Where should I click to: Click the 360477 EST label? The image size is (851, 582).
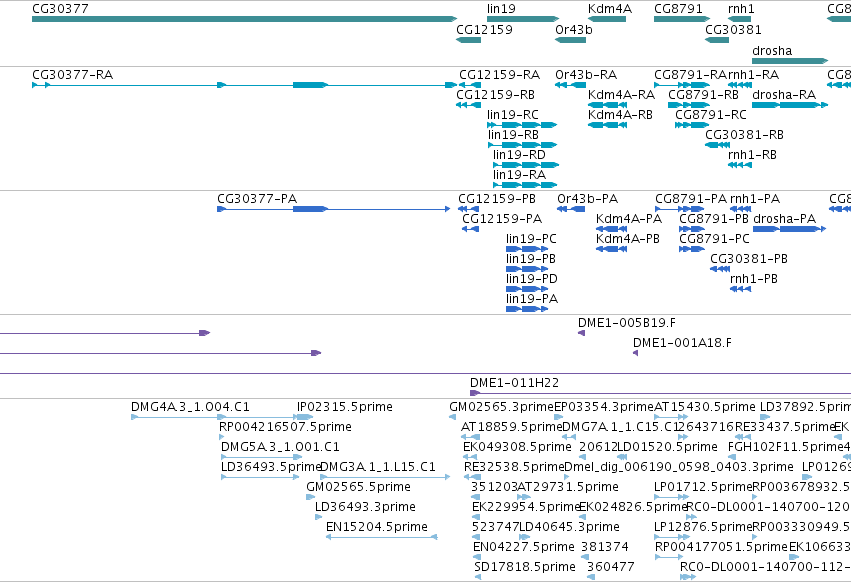pyautogui.click(x=611, y=567)
